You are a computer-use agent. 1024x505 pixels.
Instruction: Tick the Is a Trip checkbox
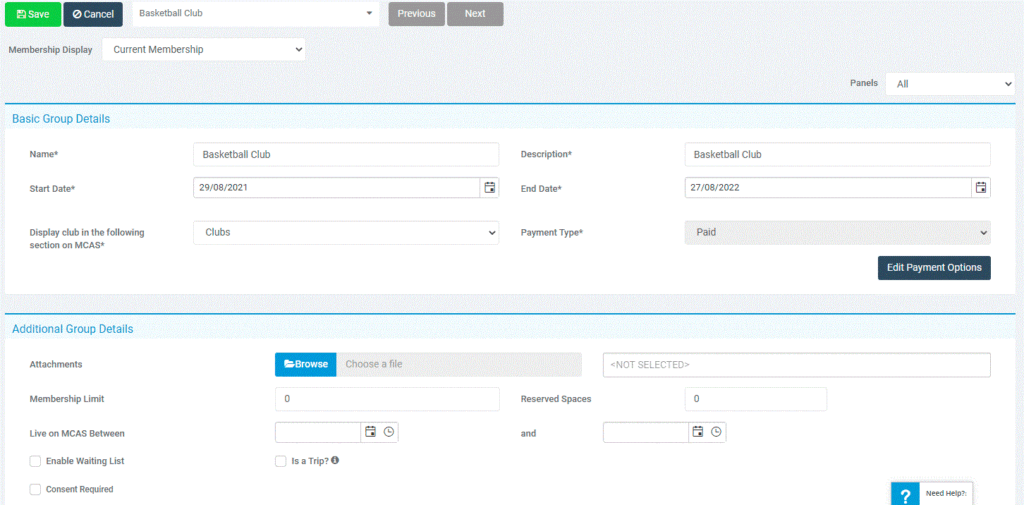click(281, 461)
